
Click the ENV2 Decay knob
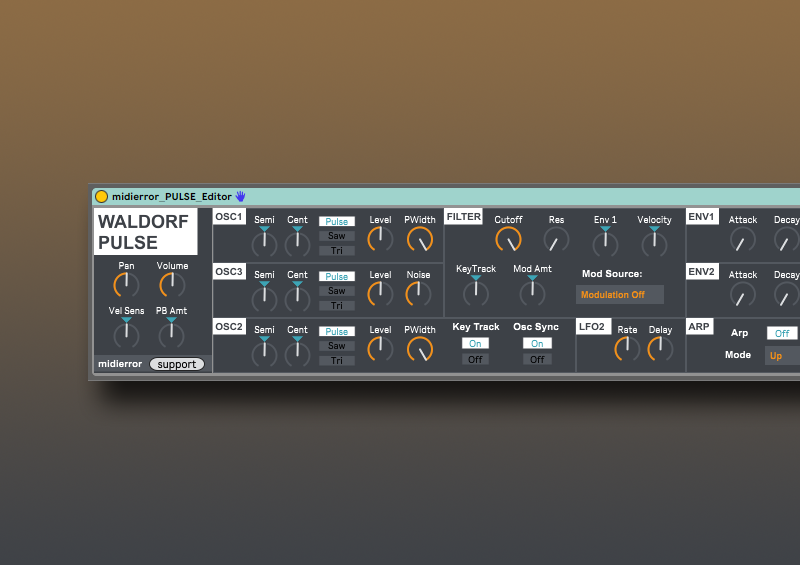[x=787, y=294]
